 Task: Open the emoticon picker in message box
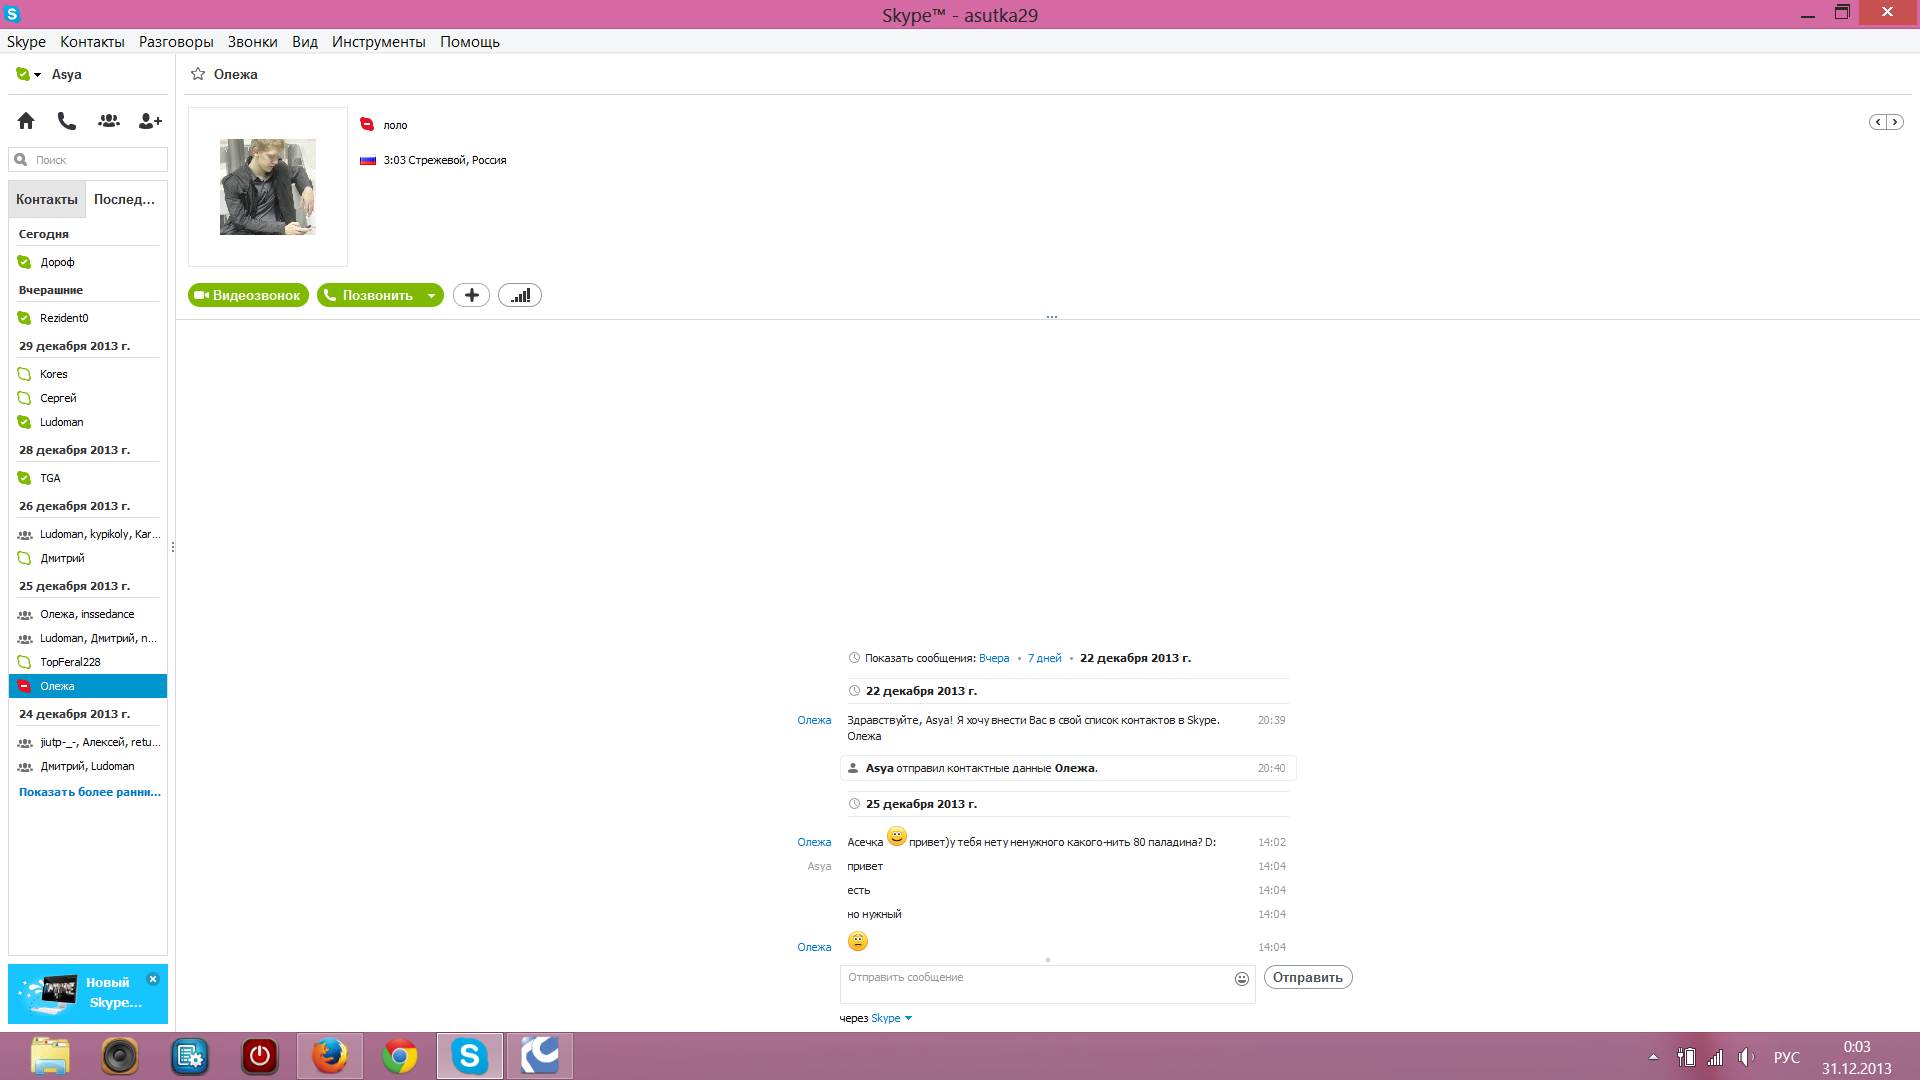tap(1242, 979)
